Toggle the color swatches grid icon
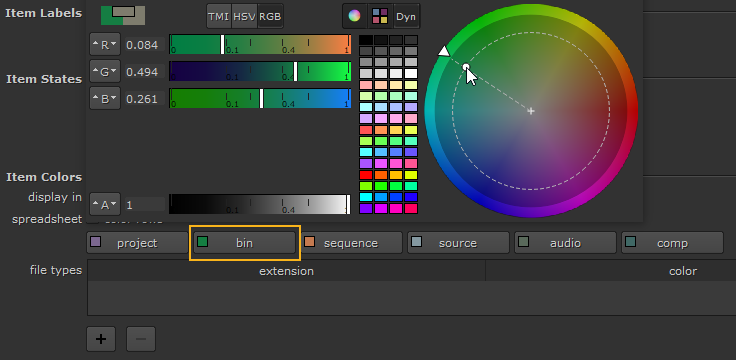This screenshot has width=736, height=361. pos(380,16)
